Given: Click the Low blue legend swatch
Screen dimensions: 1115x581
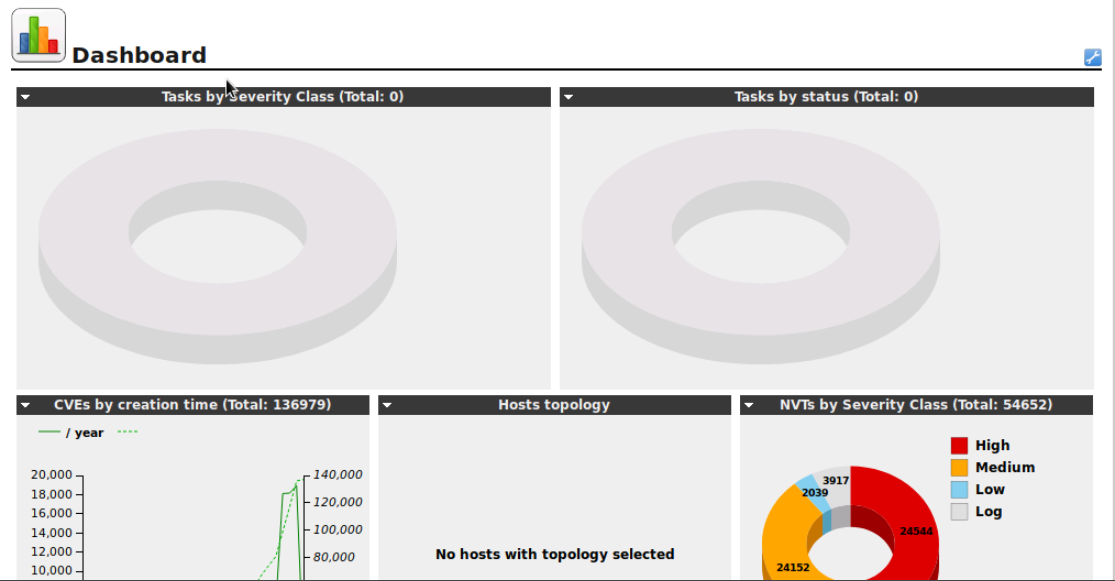Looking at the screenshot, I should click(x=959, y=490).
